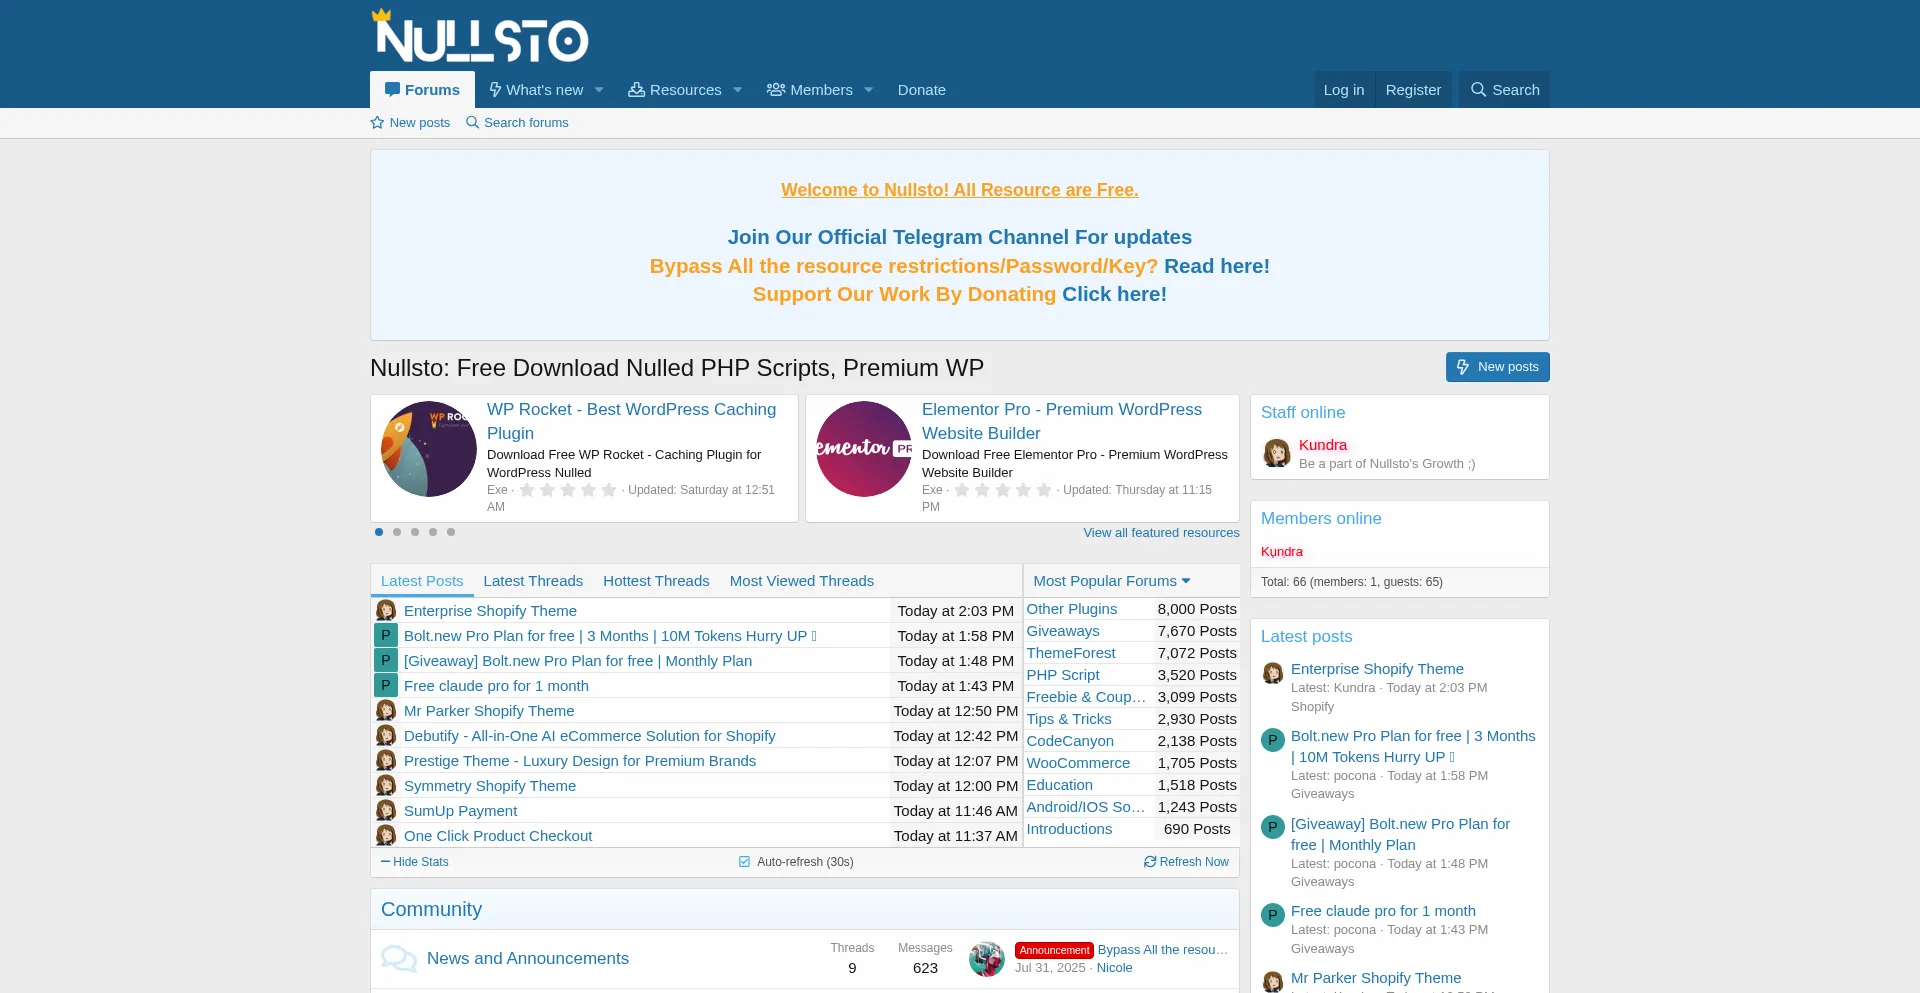The width and height of the screenshot is (1920, 993).
Task: Click avatar beside SumUp Payment post
Action: coord(386,810)
